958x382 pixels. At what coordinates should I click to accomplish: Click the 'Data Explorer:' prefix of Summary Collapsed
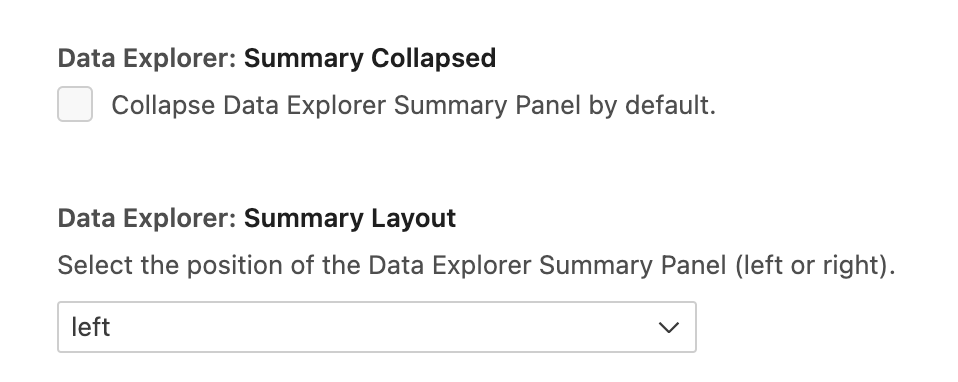[x=147, y=59]
